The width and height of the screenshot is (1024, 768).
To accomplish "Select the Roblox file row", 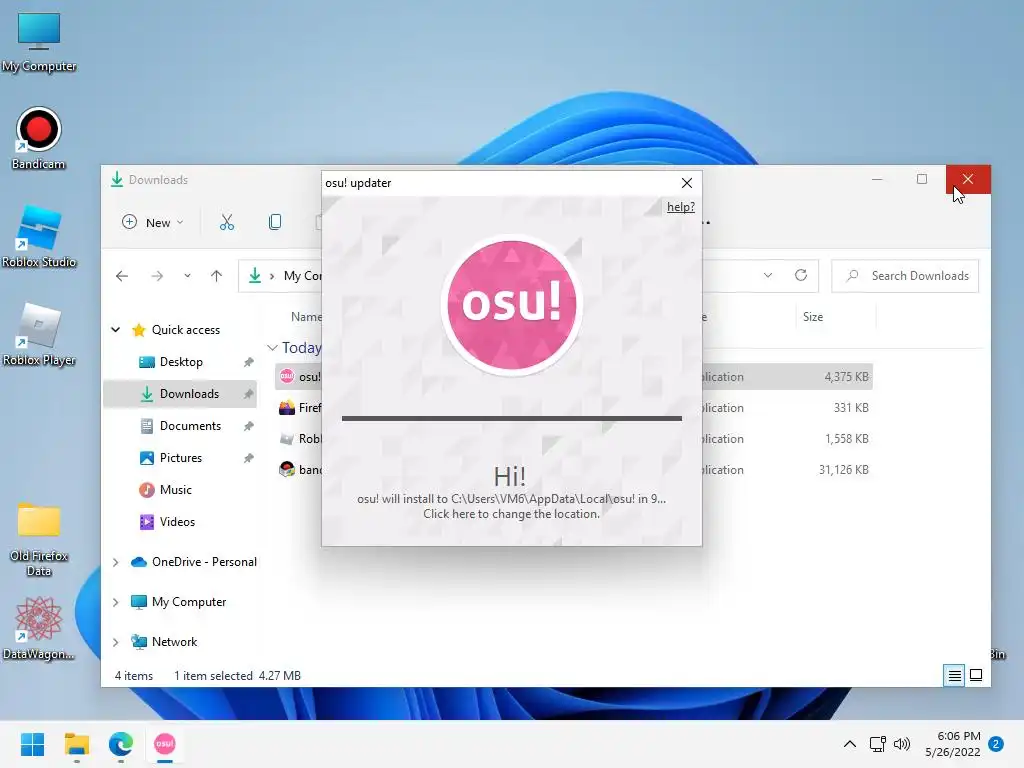I will click(x=298, y=439).
